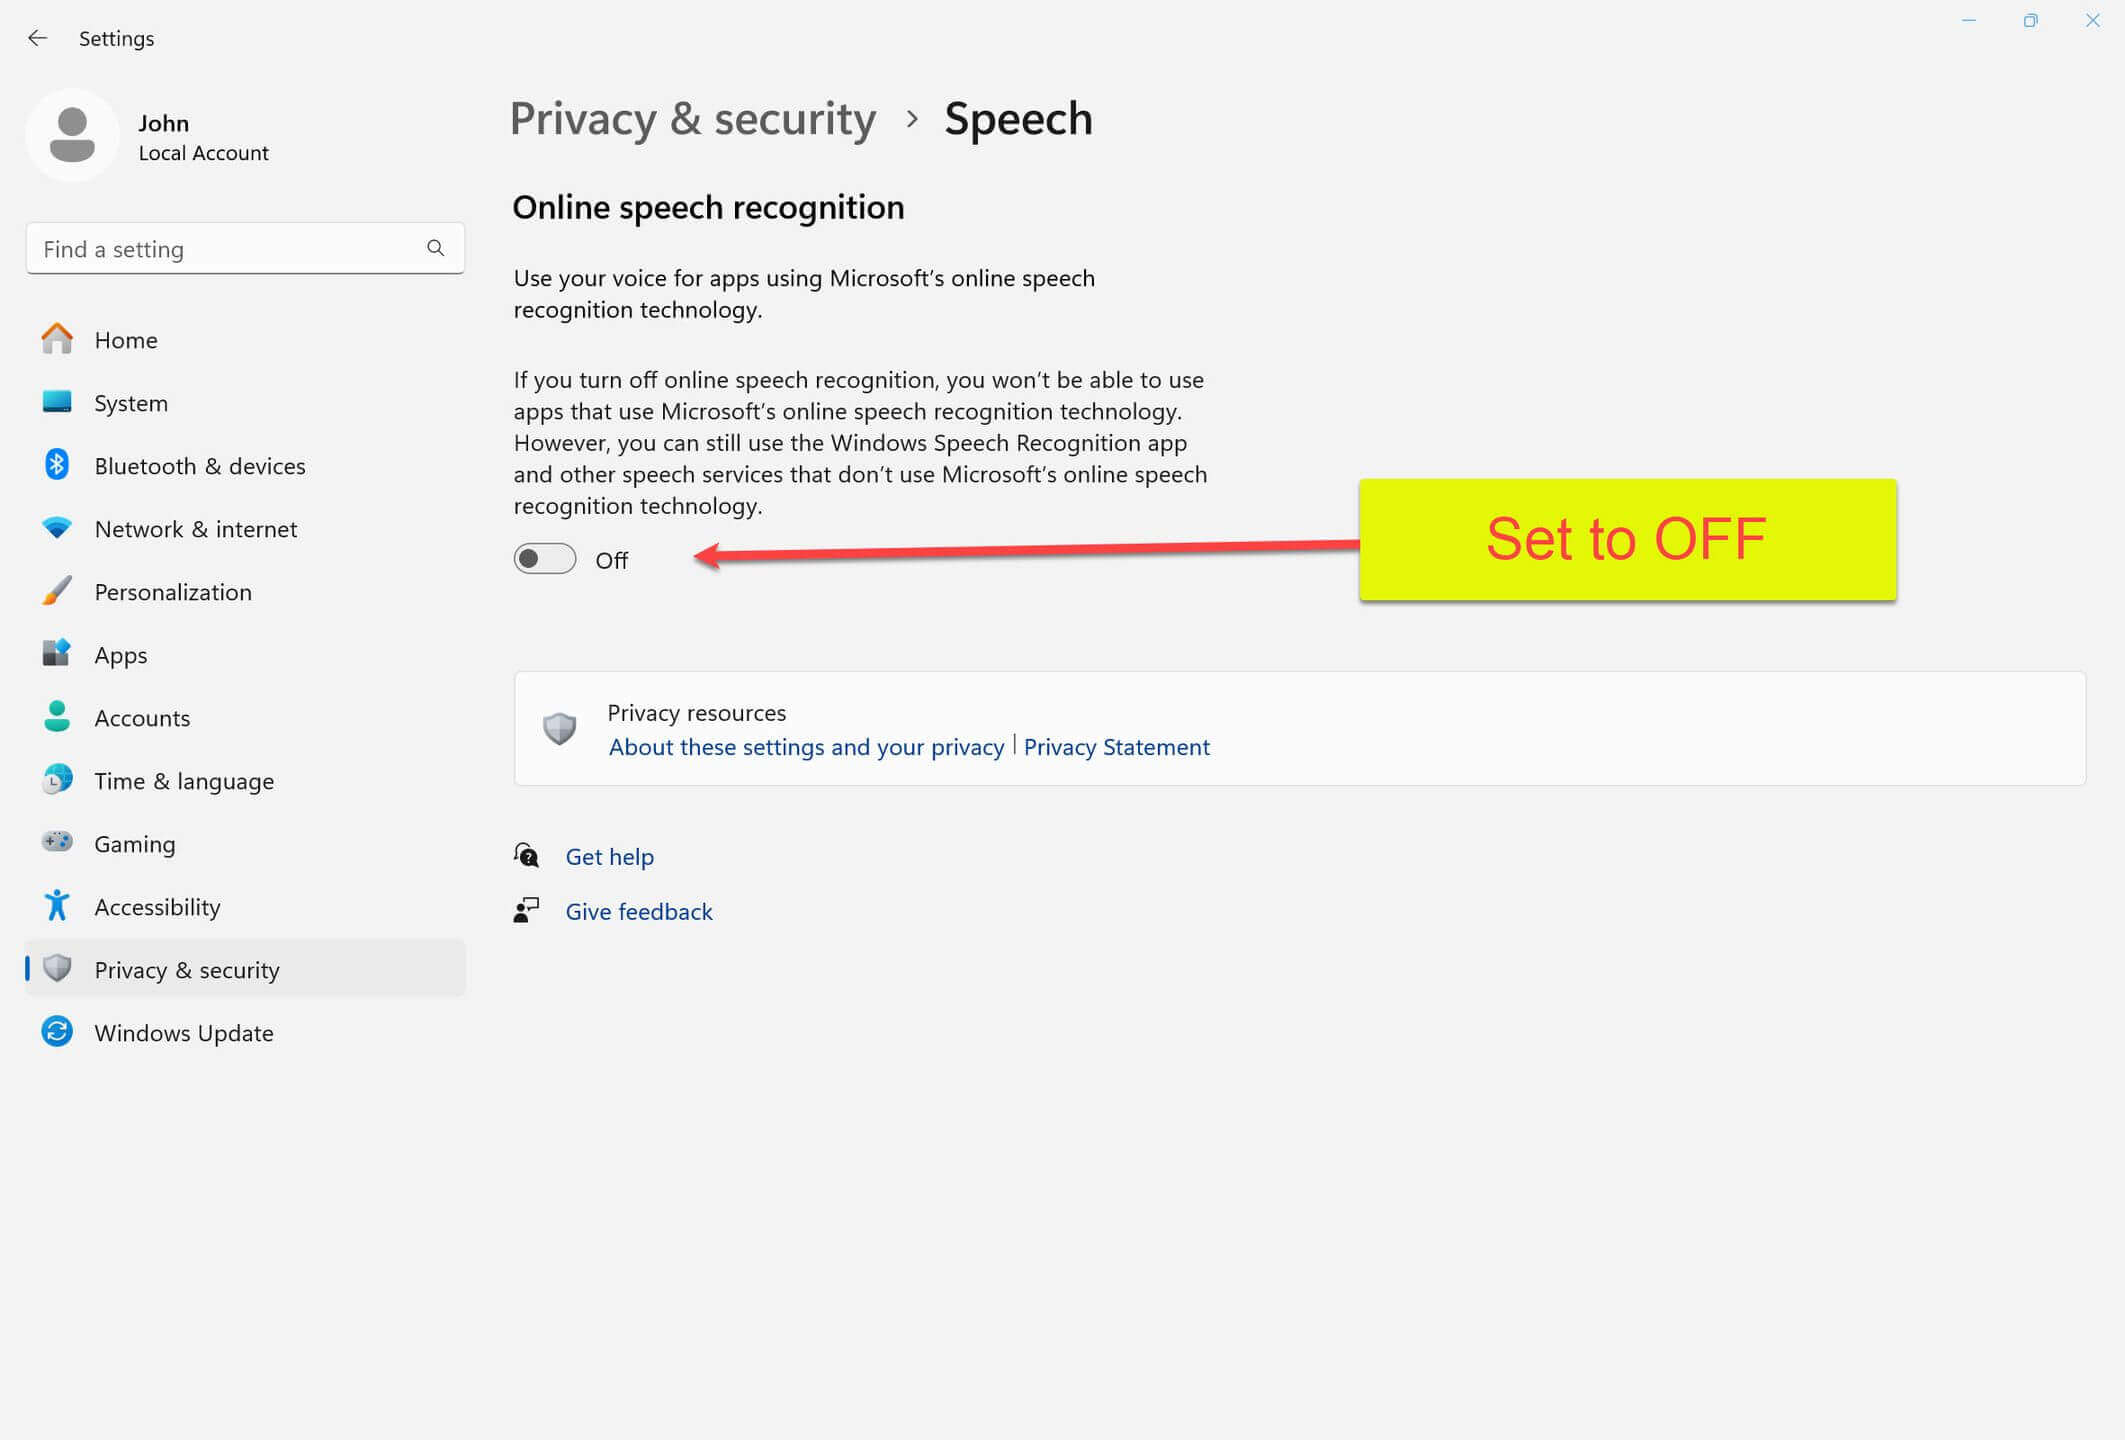Screen dimensions: 2125x1440
Task: Select Home in the sidebar
Action: [245, 340]
